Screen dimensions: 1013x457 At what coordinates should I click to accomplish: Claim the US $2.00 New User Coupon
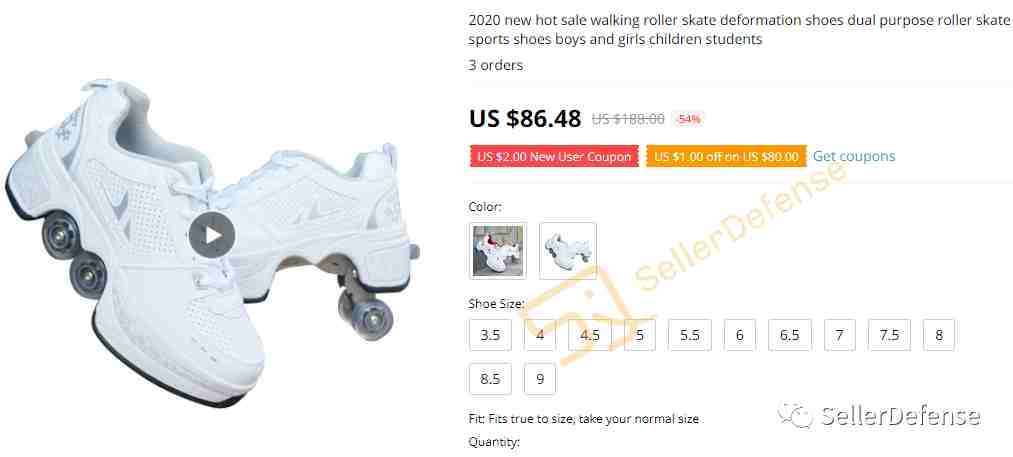pos(554,156)
